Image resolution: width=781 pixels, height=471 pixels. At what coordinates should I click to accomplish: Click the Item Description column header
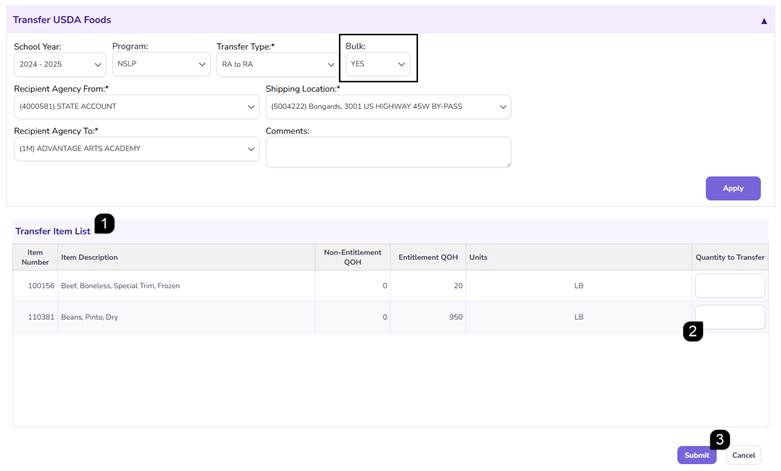click(x=186, y=257)
